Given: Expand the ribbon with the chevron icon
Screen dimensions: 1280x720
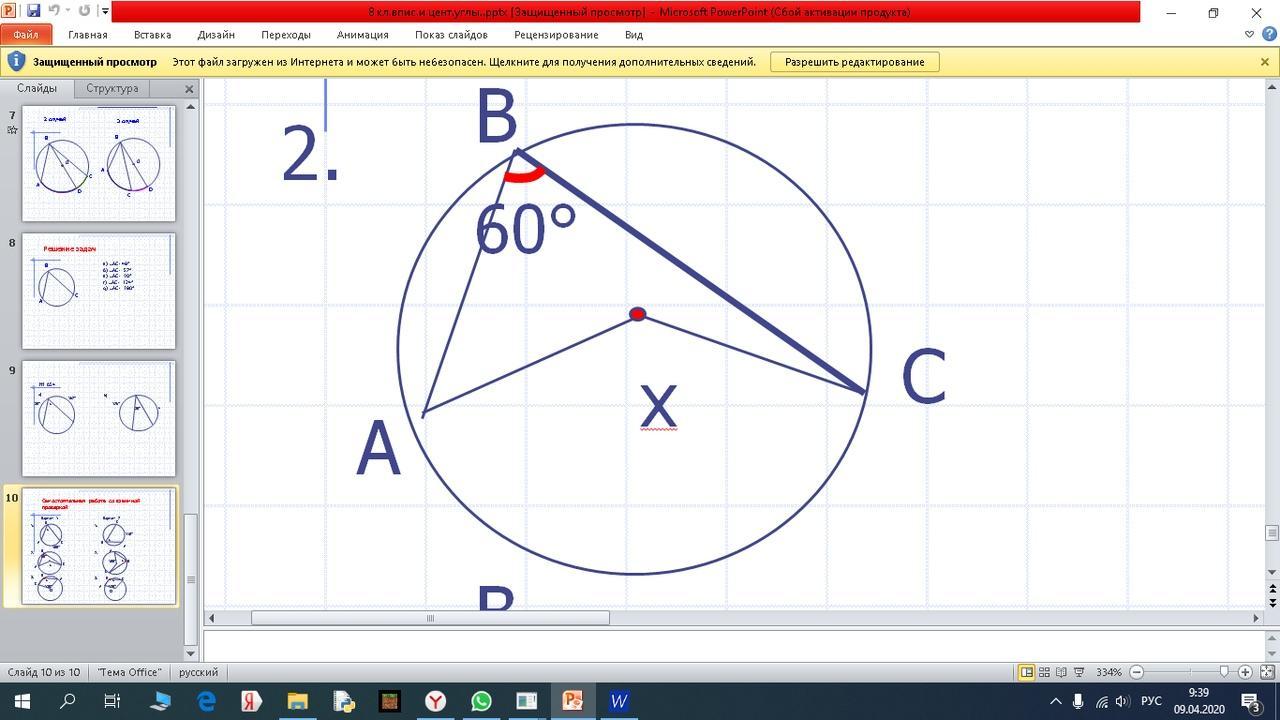Looking at the screenshot, I should (x=1249, y=35).
